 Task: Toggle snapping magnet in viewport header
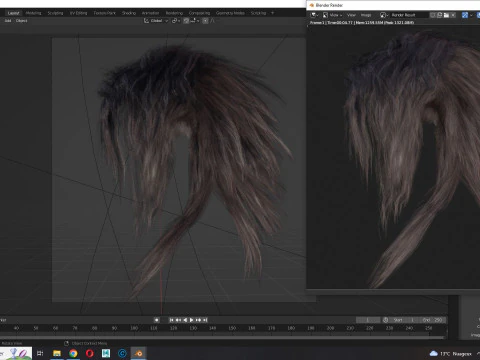186,21
